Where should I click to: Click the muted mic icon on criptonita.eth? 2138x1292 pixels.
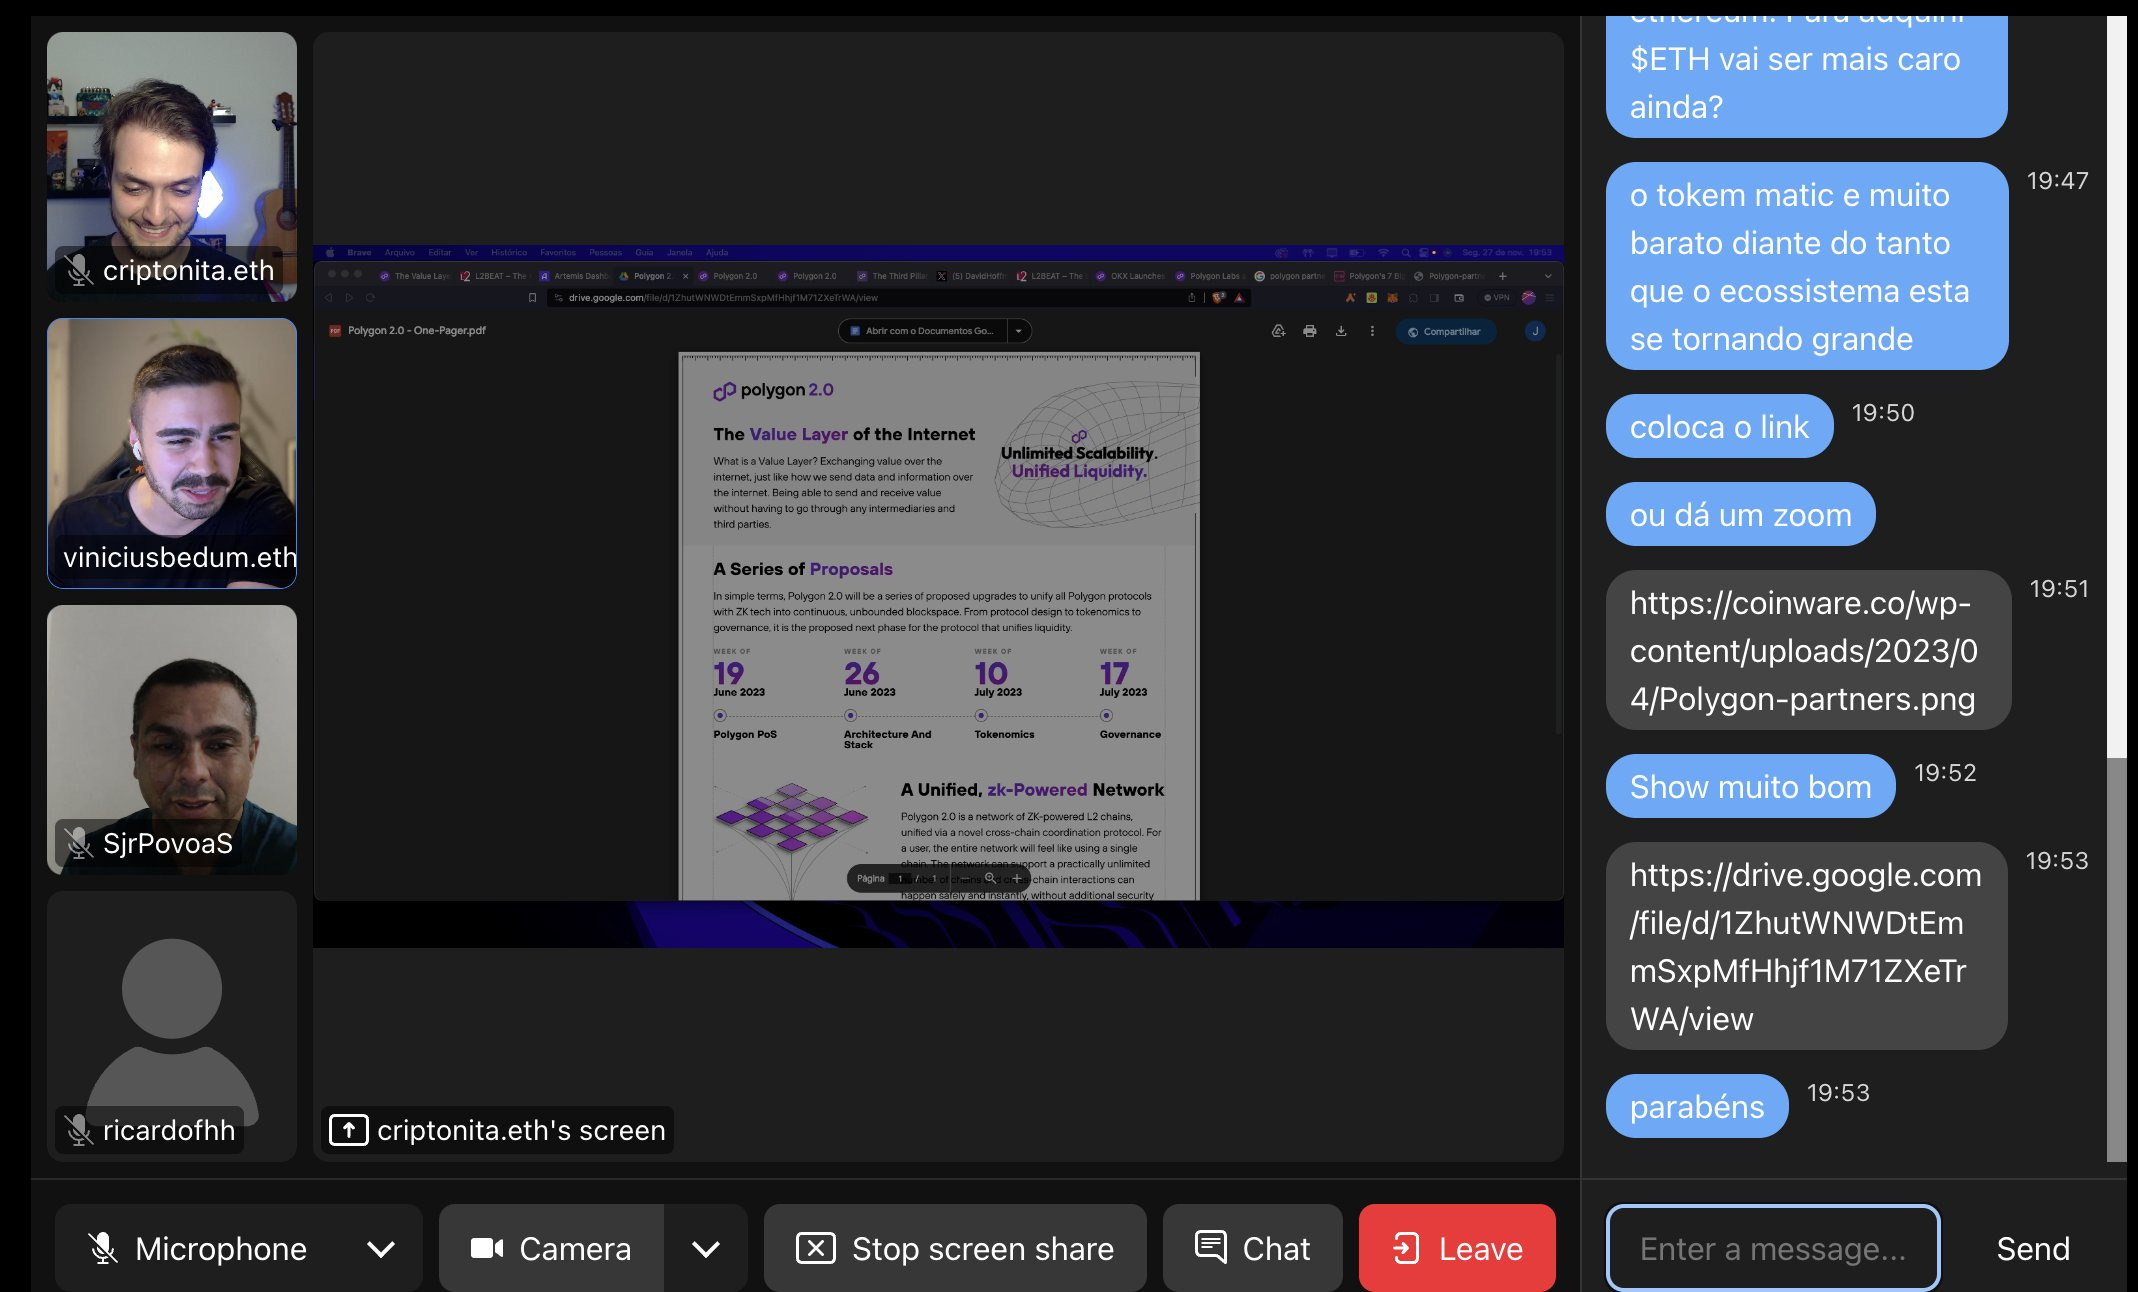tap(78, 270)
